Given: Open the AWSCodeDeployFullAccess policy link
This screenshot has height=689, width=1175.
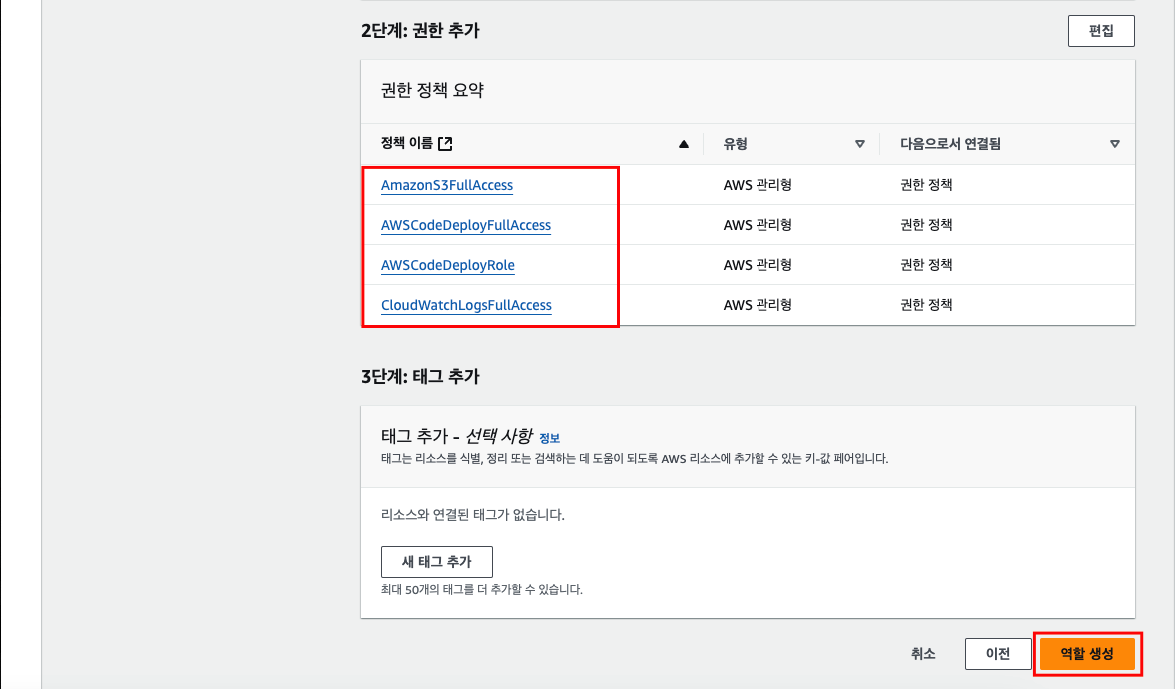Looking at the screenshot, I should 465,225.
